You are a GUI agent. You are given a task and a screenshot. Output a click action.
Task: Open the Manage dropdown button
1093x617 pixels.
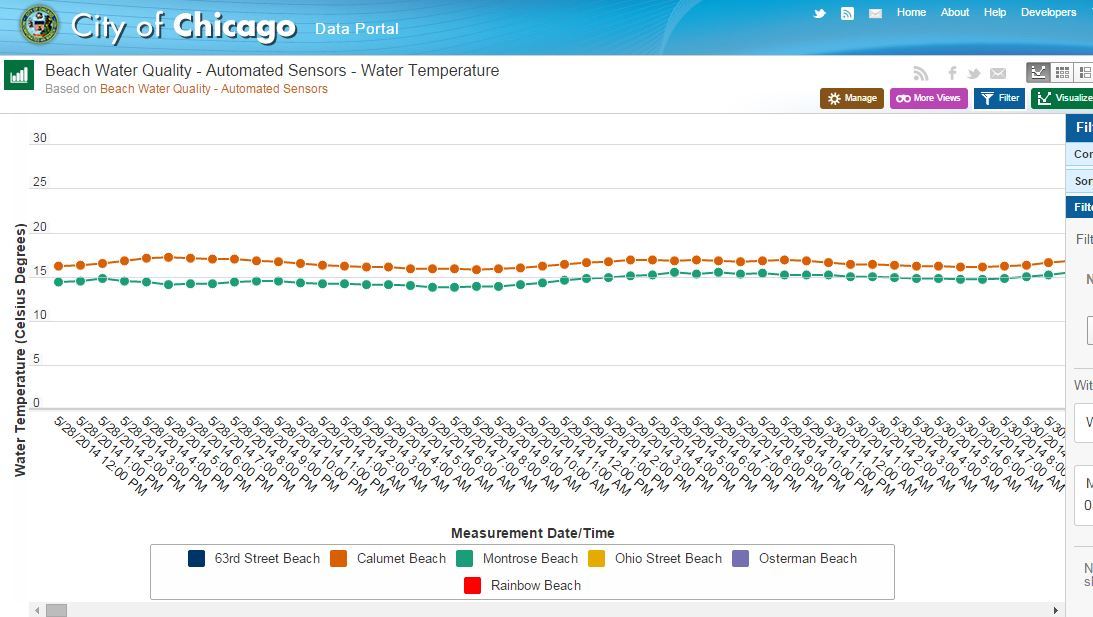point(852,98)
